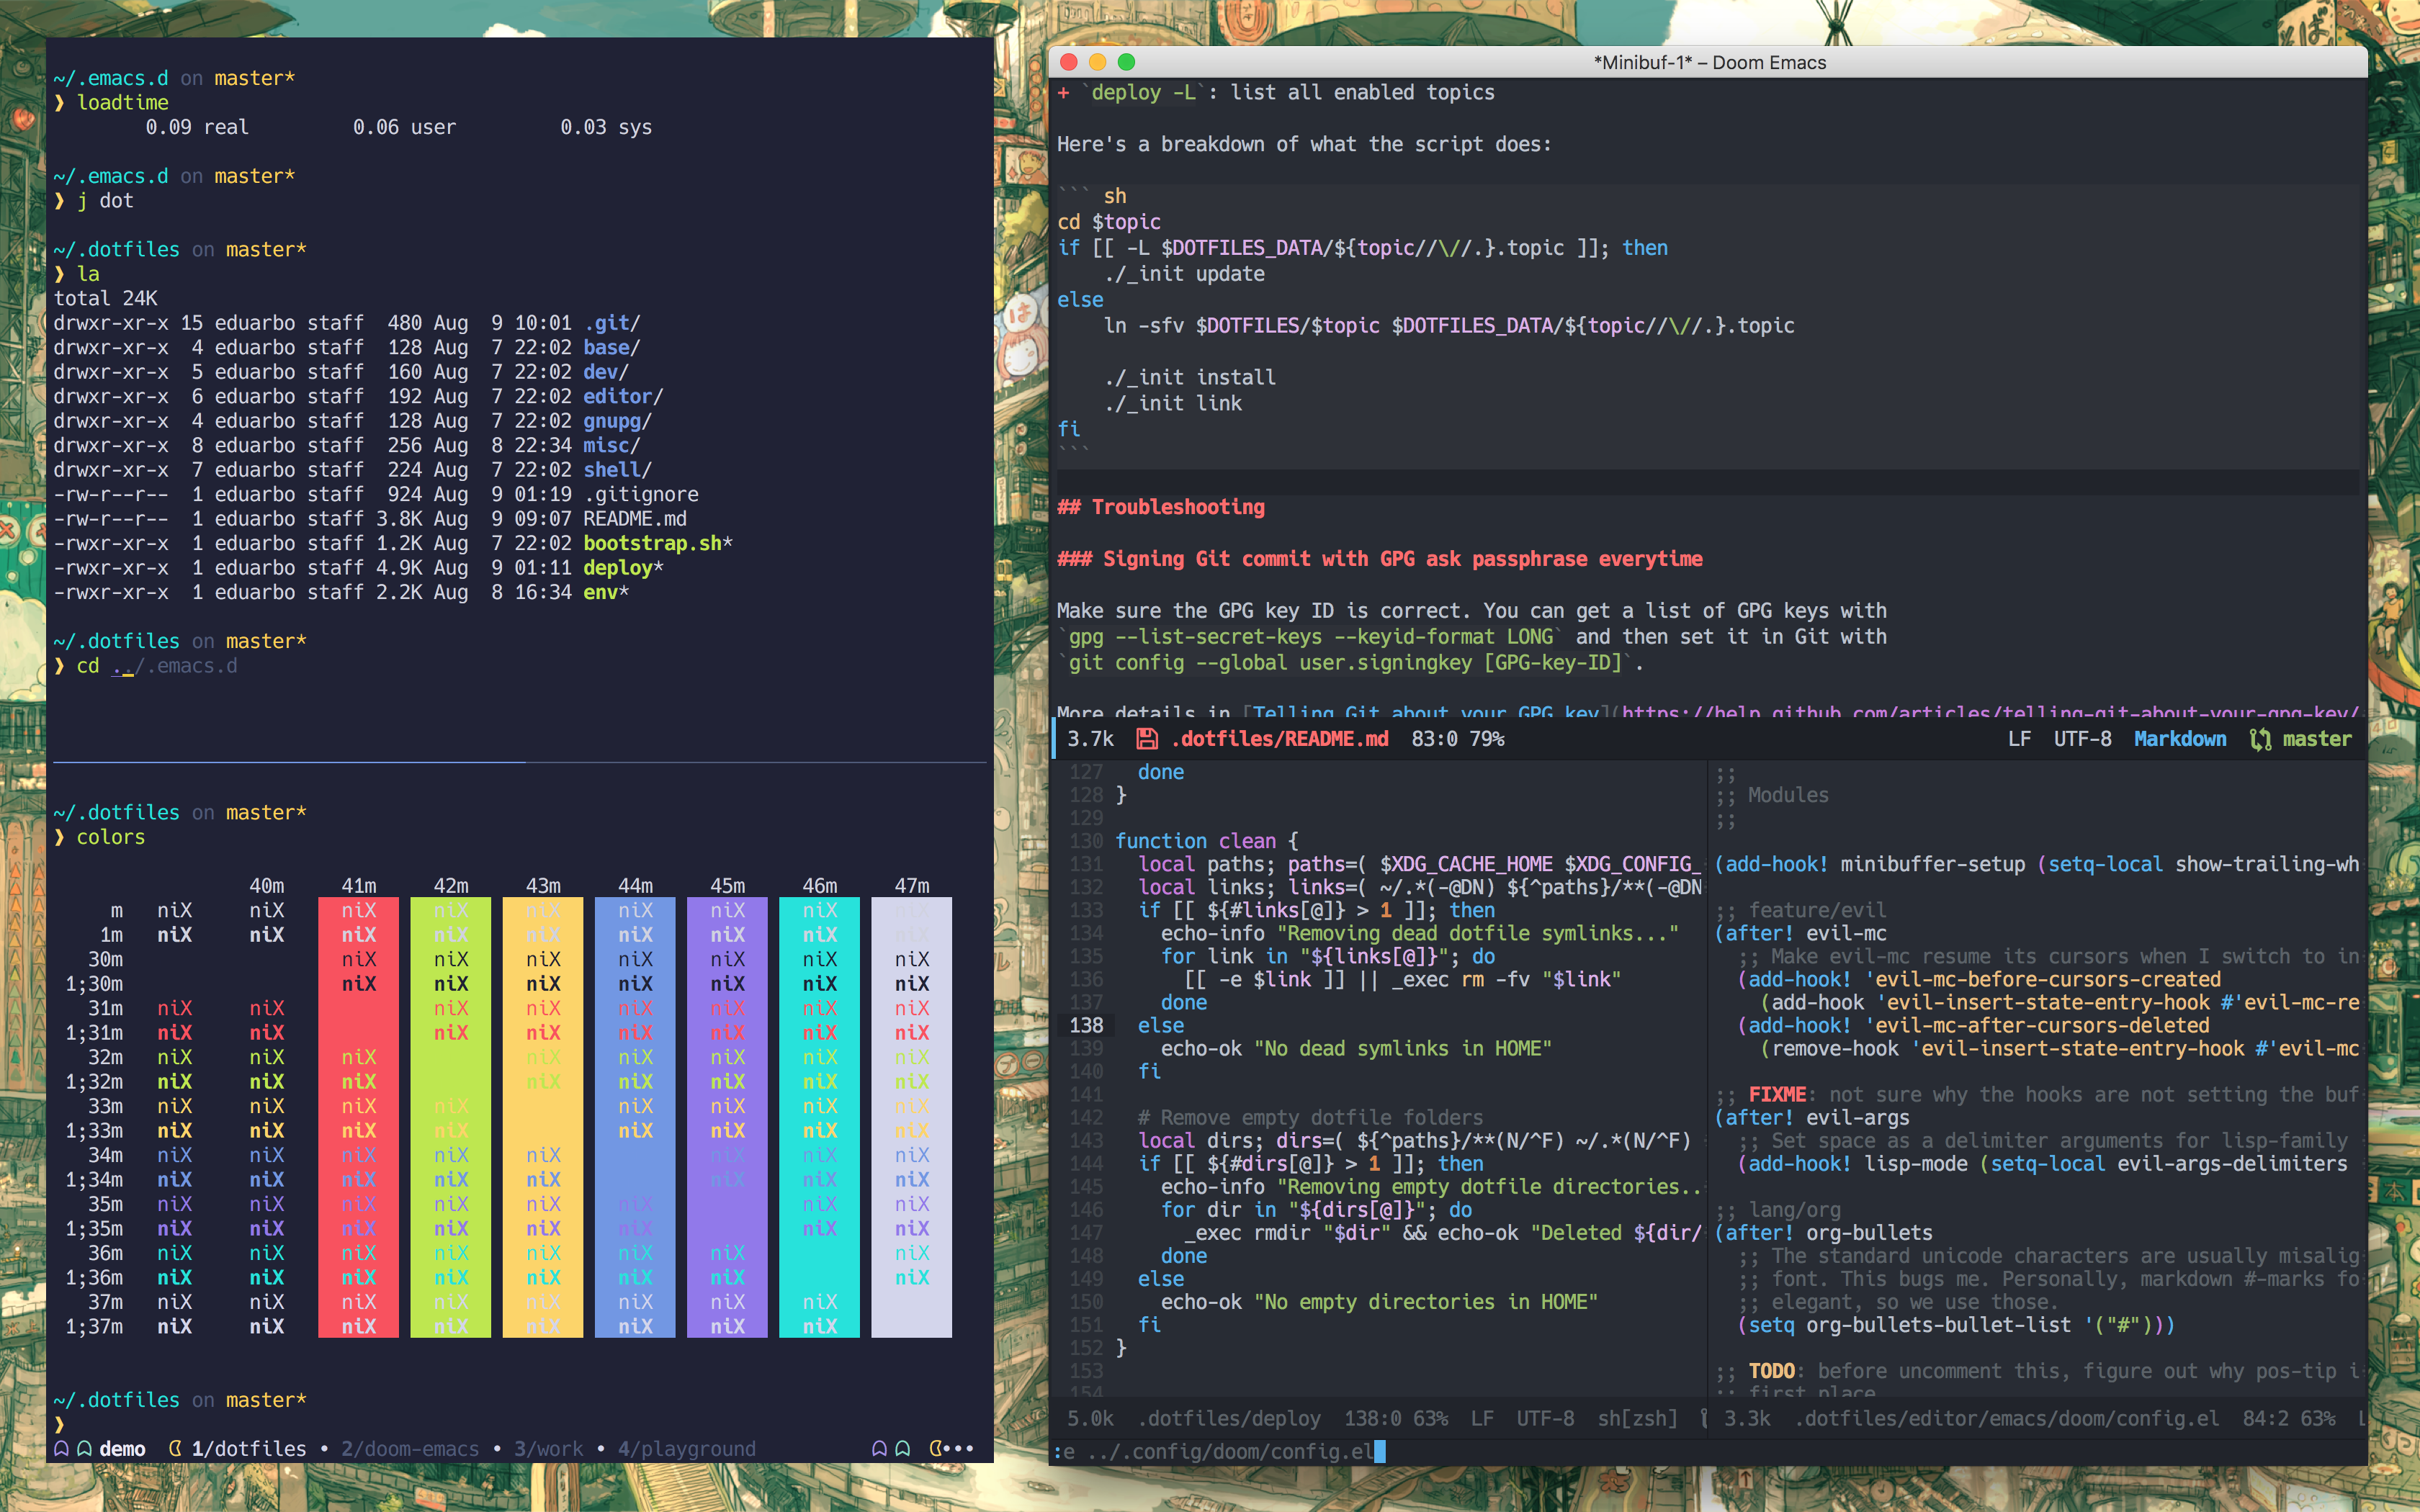
Task: Click the green ghost icon at status bar right
Action: click(903, 1448)
